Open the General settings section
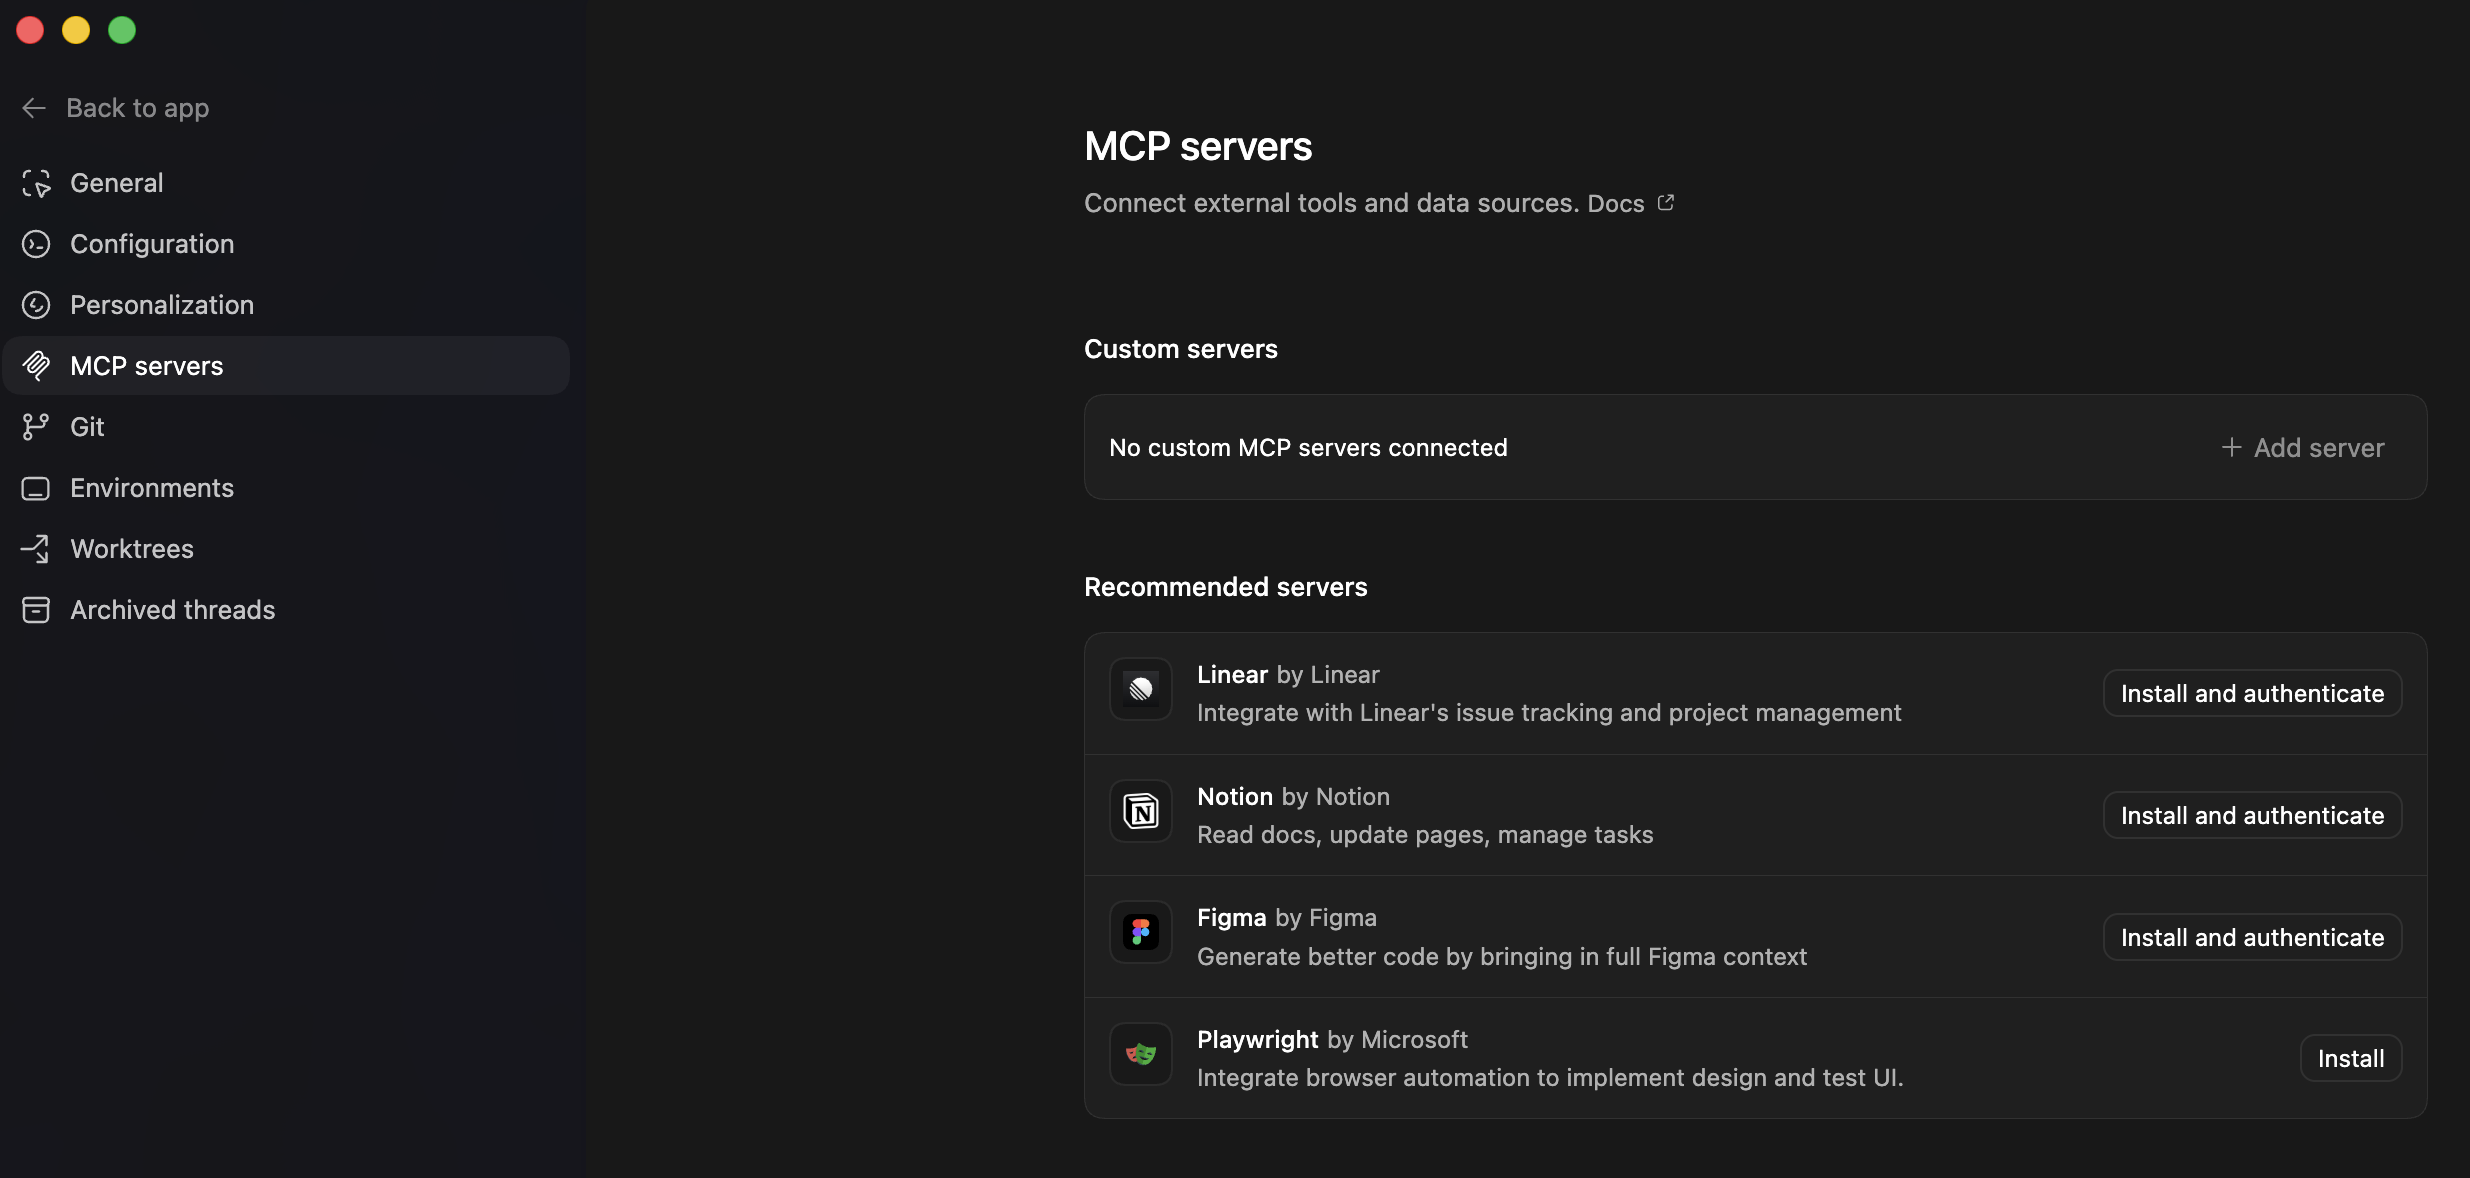 click(116, 183)
